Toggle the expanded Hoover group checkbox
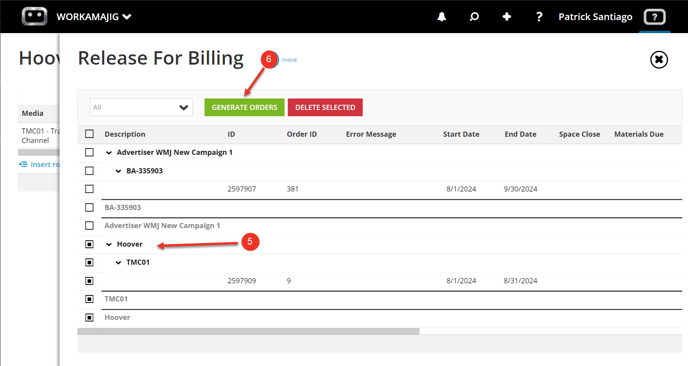 click(89, 244)
